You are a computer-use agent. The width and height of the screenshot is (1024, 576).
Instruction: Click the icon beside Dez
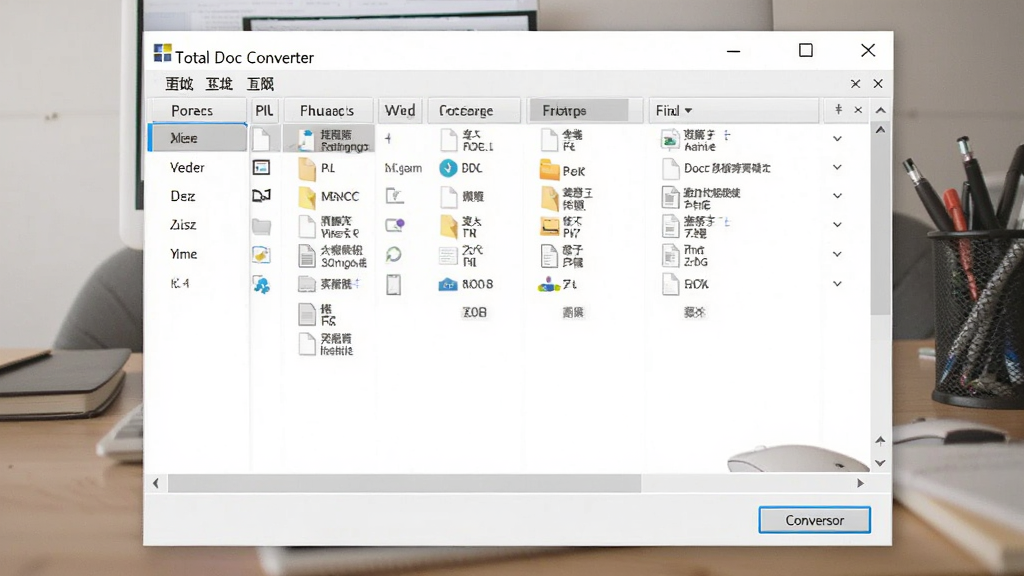(x=261, y=196)
